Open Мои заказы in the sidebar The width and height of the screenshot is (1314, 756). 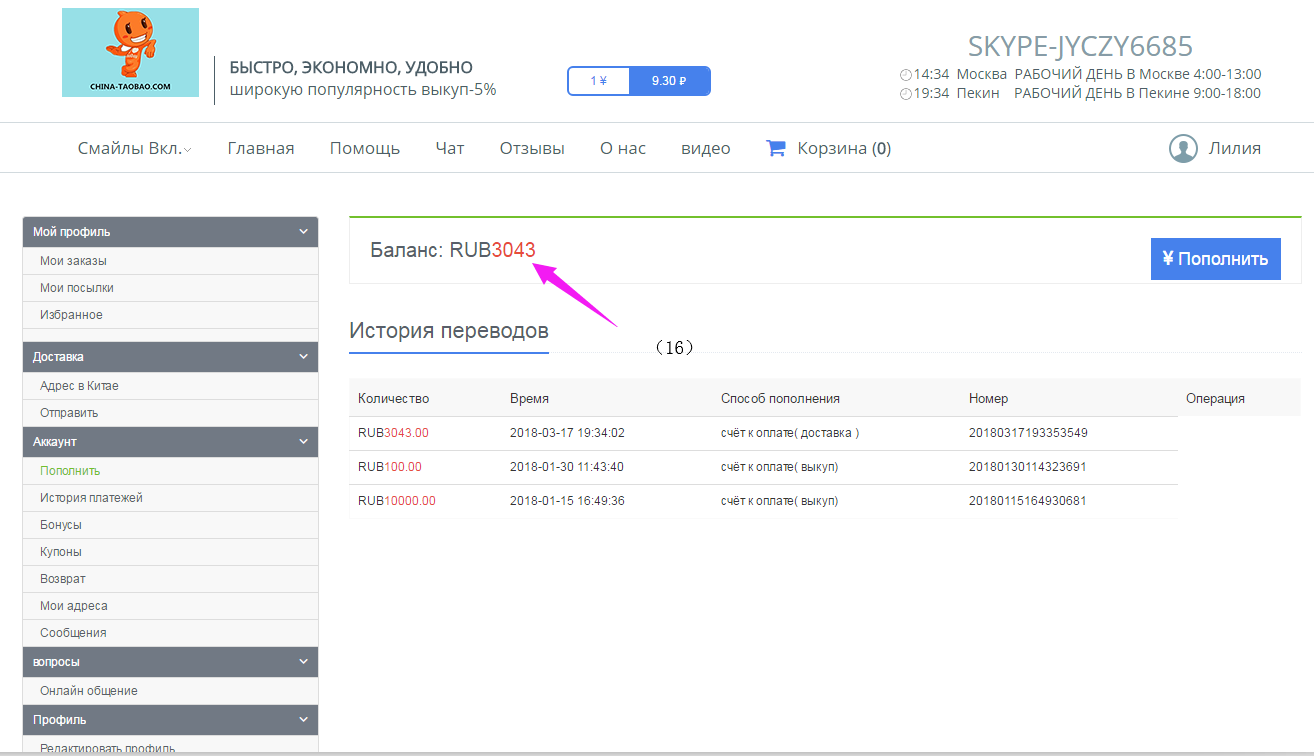pyautogui.click(x=73, y=261)
